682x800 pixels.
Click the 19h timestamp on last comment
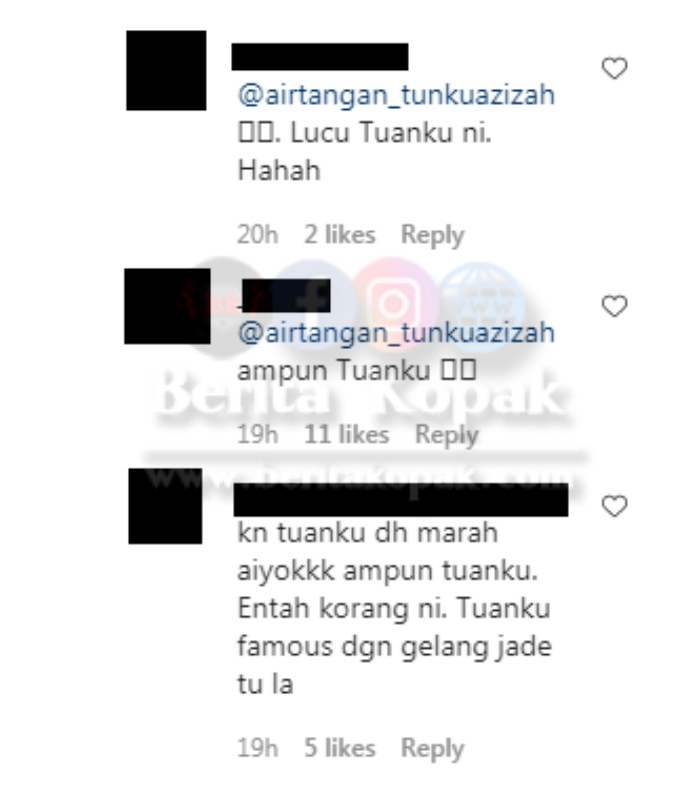pos(258,748)
